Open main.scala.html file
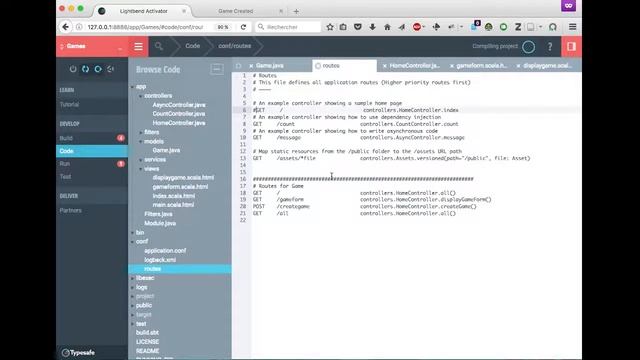The image size is (640, 360). pos(173,205)
